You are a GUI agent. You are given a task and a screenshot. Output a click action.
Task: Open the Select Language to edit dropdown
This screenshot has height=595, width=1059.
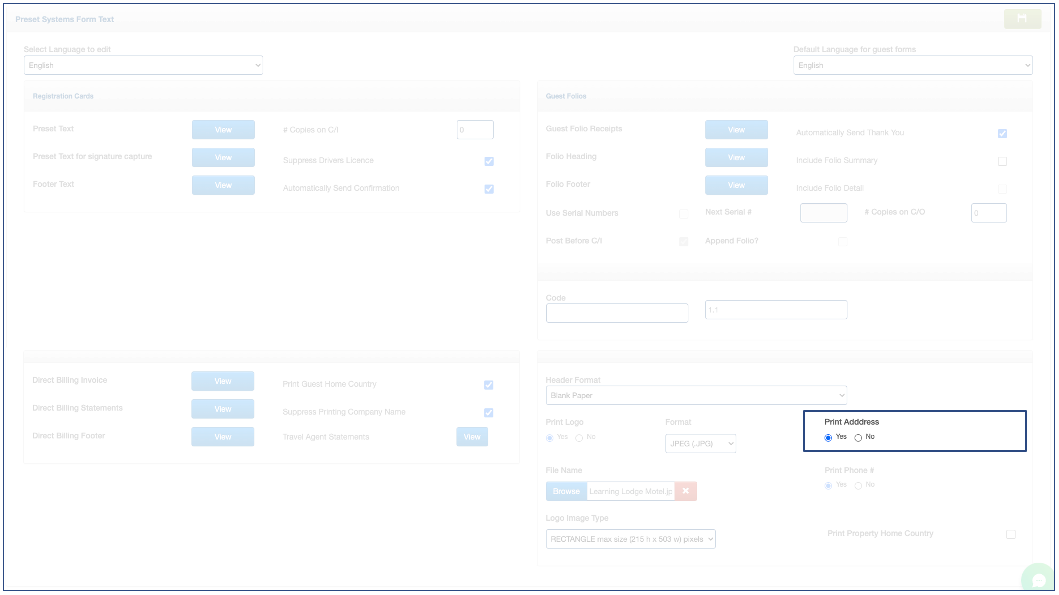[143, 65]
